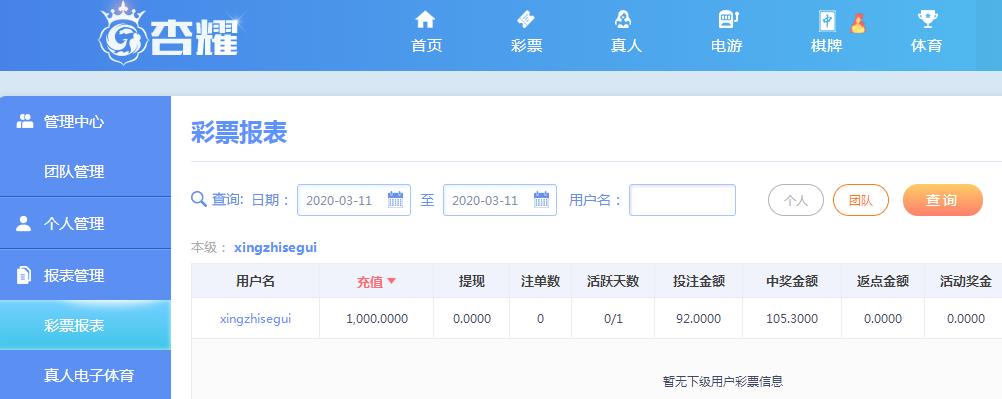Click the orange 查询 search button

942,200
